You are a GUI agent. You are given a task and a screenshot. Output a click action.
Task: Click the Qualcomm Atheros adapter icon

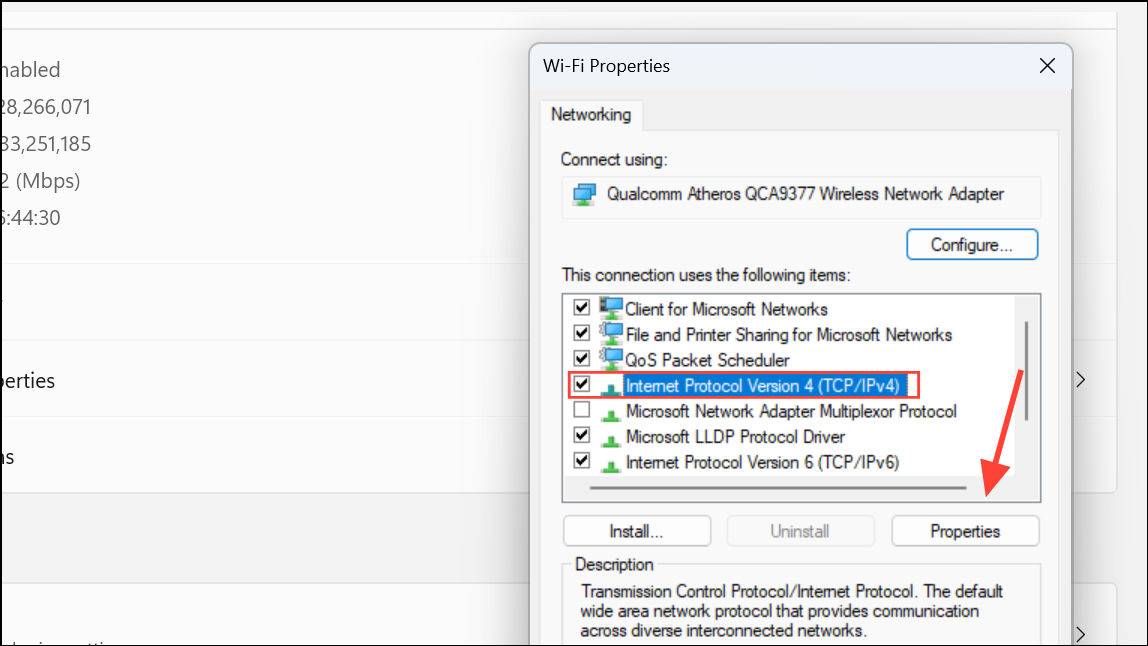point(582,195)
